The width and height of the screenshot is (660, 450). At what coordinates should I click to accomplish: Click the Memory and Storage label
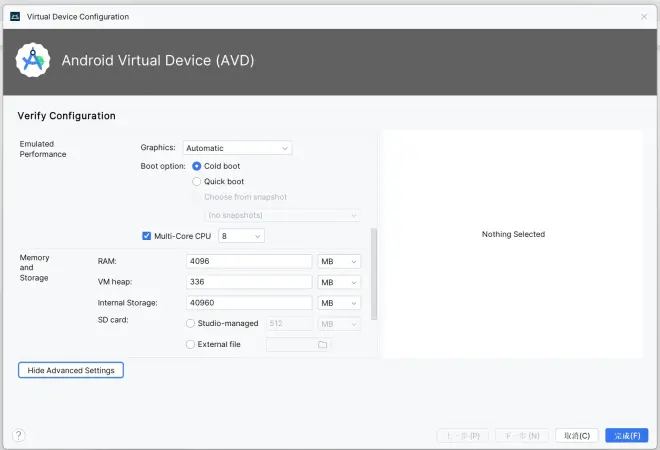click(35, 267)
